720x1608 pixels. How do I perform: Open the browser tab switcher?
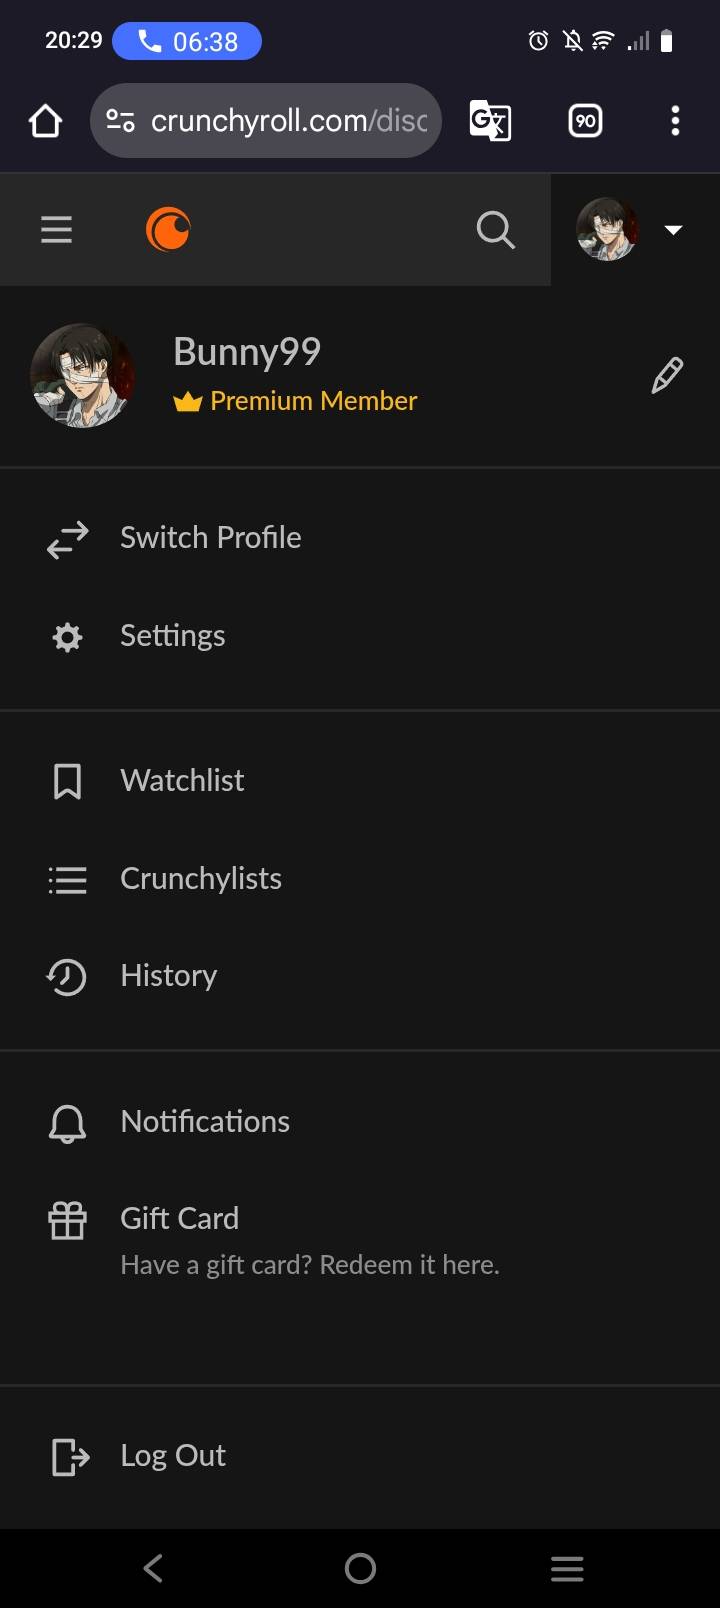(x=585, y=121)
